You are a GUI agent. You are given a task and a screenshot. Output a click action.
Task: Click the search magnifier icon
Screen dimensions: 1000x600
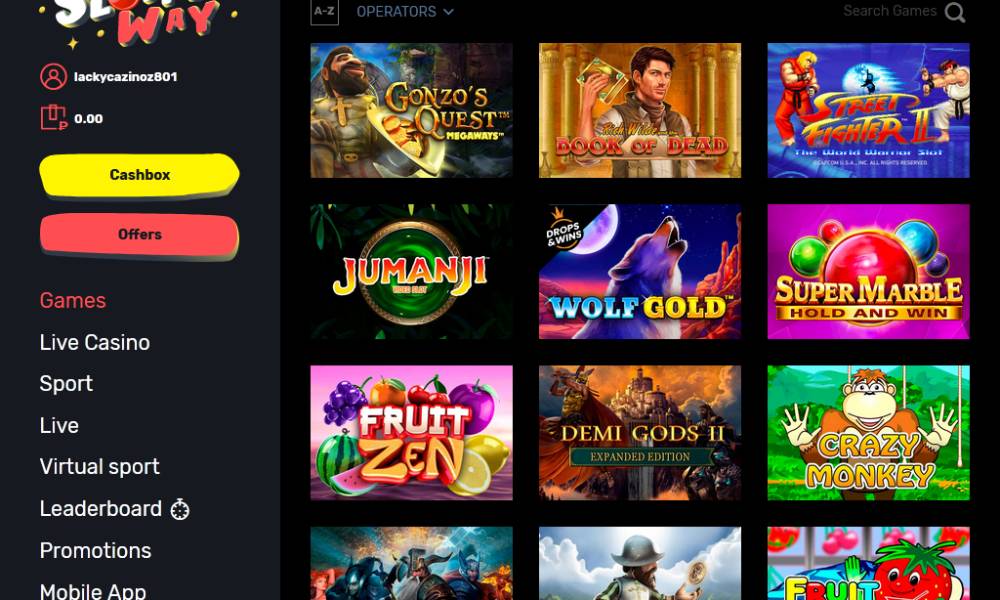[955, 11]
